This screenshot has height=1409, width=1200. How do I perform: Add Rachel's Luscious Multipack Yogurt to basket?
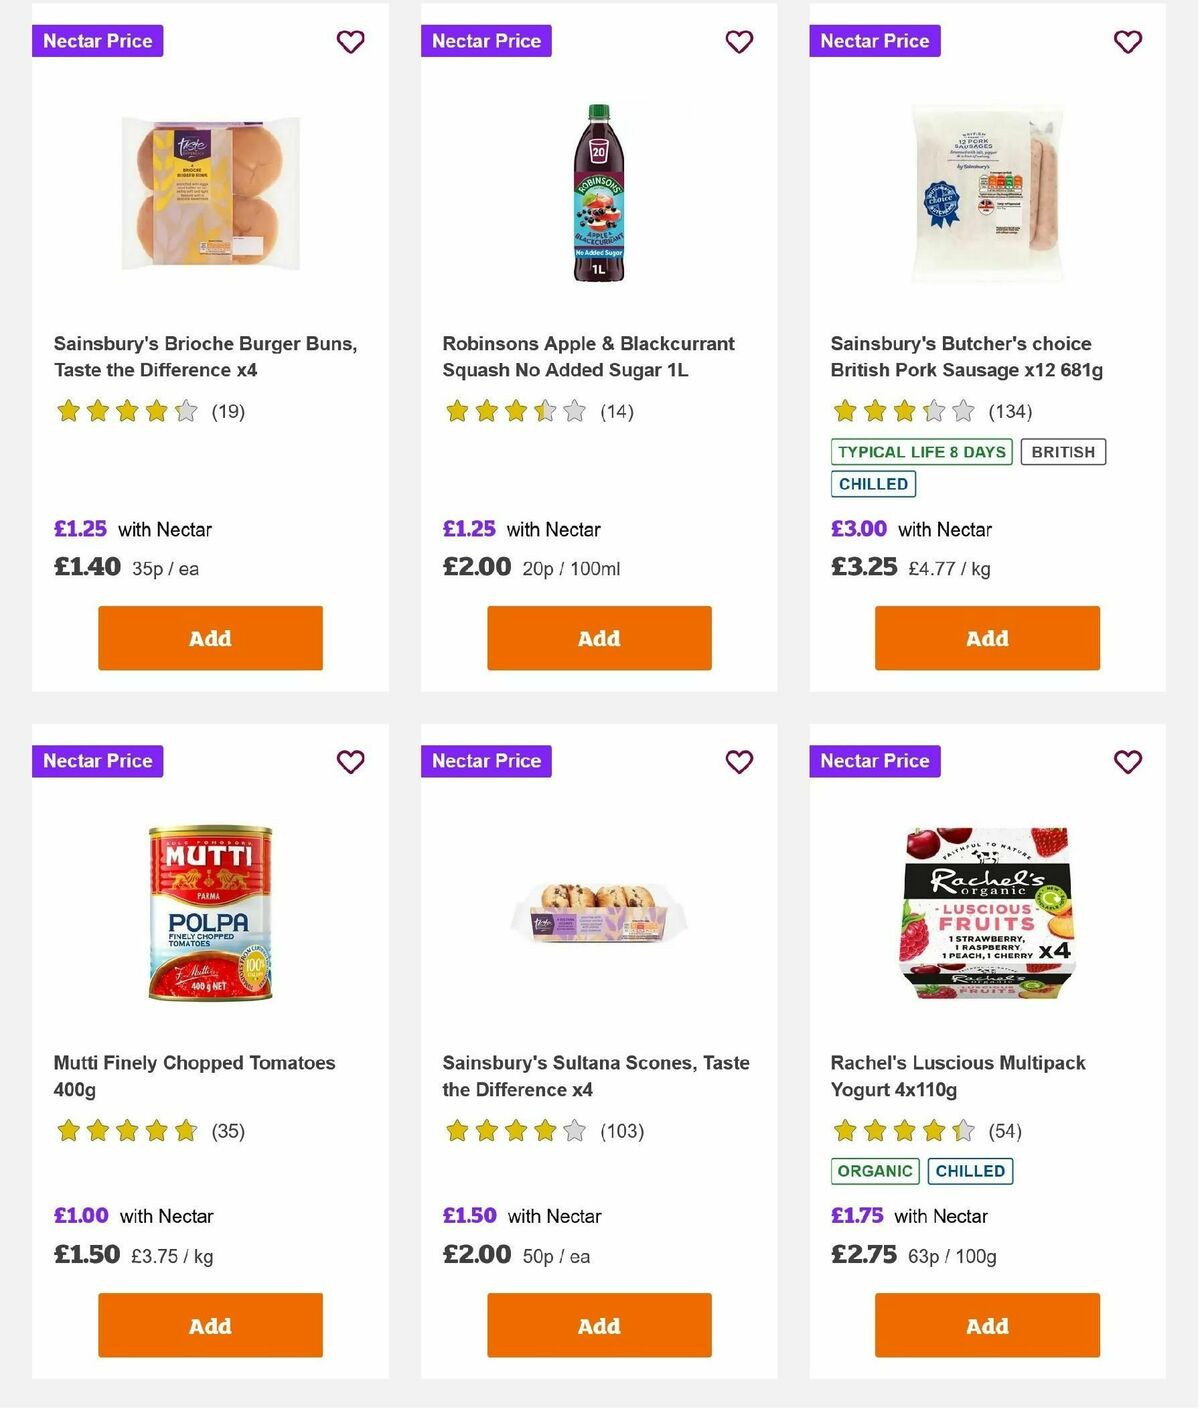click(986, 1325)
